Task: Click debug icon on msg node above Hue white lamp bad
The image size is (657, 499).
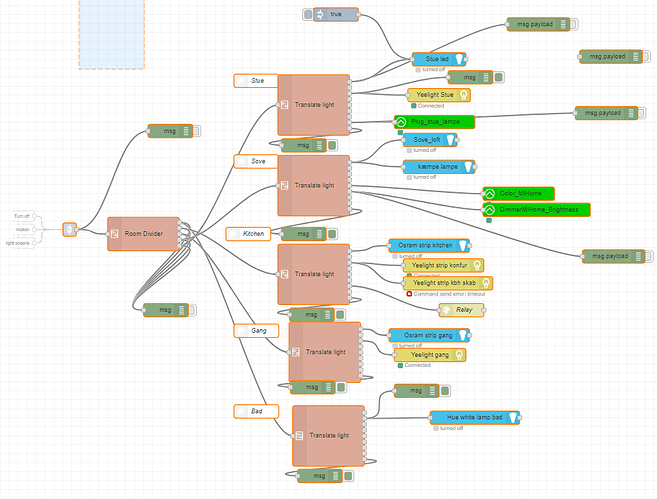Action: 432,391
